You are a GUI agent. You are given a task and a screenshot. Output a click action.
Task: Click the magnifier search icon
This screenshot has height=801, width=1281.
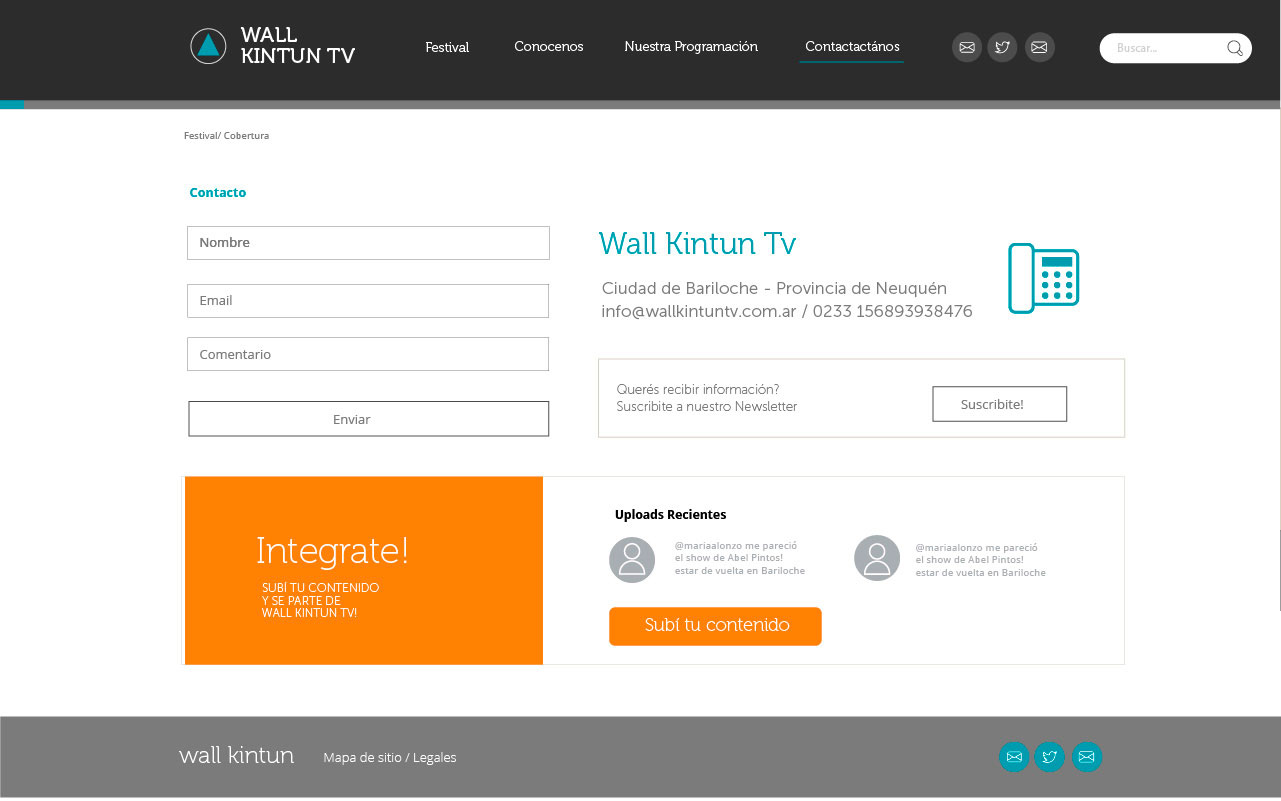click(1235, 48)
